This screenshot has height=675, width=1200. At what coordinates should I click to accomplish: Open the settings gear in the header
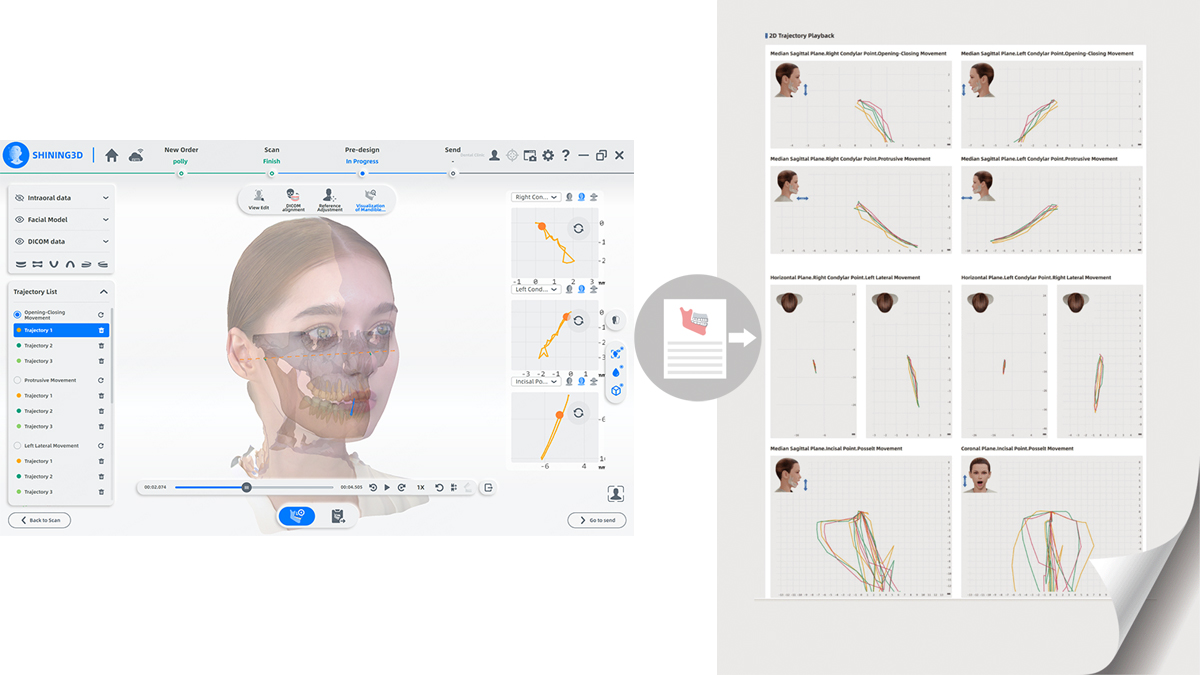pos(548,155)
